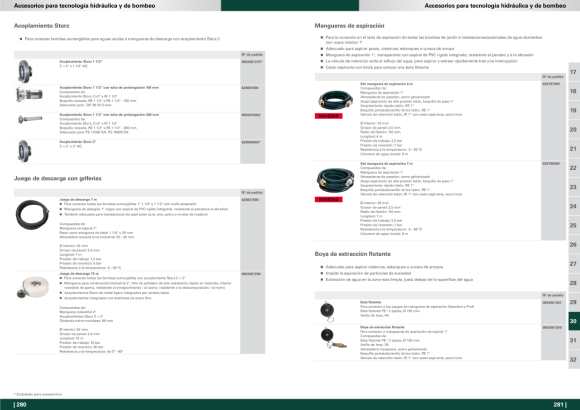
Task: Select the black 7 m discharge hose image
Action: [33, 215]
